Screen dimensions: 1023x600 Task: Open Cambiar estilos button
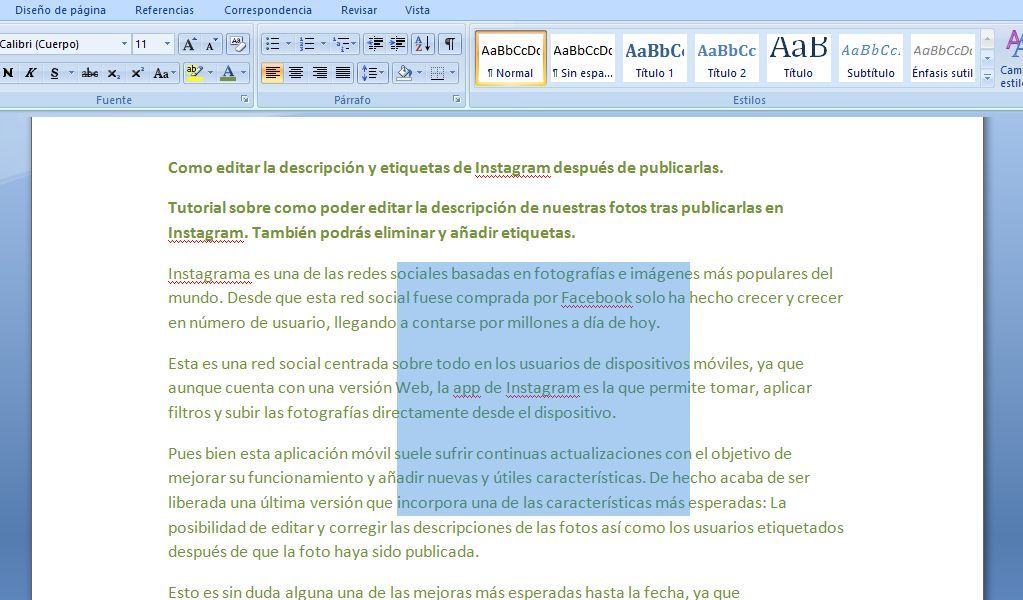(1013, 59)
